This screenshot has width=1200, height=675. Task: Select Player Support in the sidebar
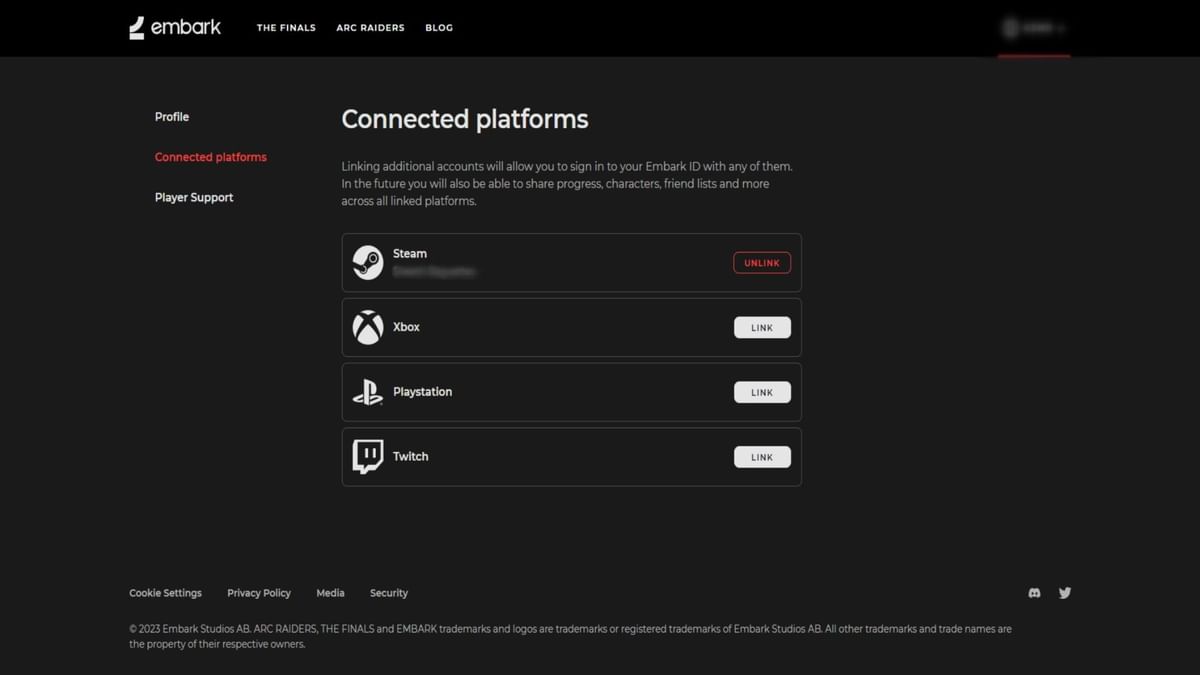(194, 197)
